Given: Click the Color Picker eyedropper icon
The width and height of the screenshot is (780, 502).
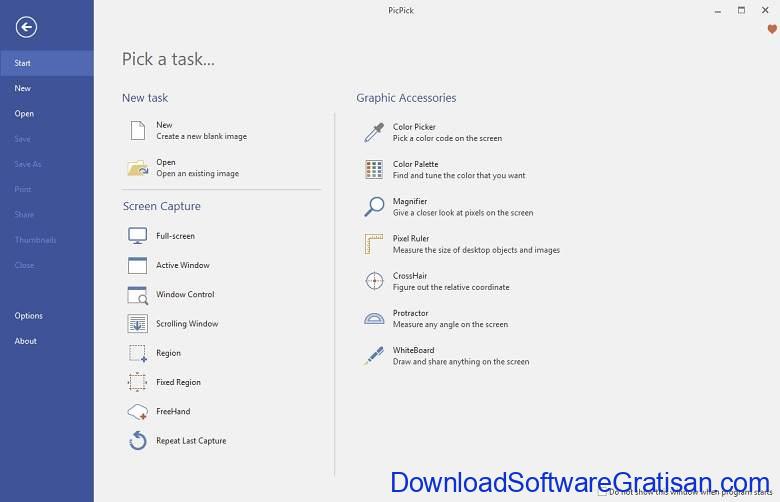Looking at the screenshot, I should pos(374,132).
